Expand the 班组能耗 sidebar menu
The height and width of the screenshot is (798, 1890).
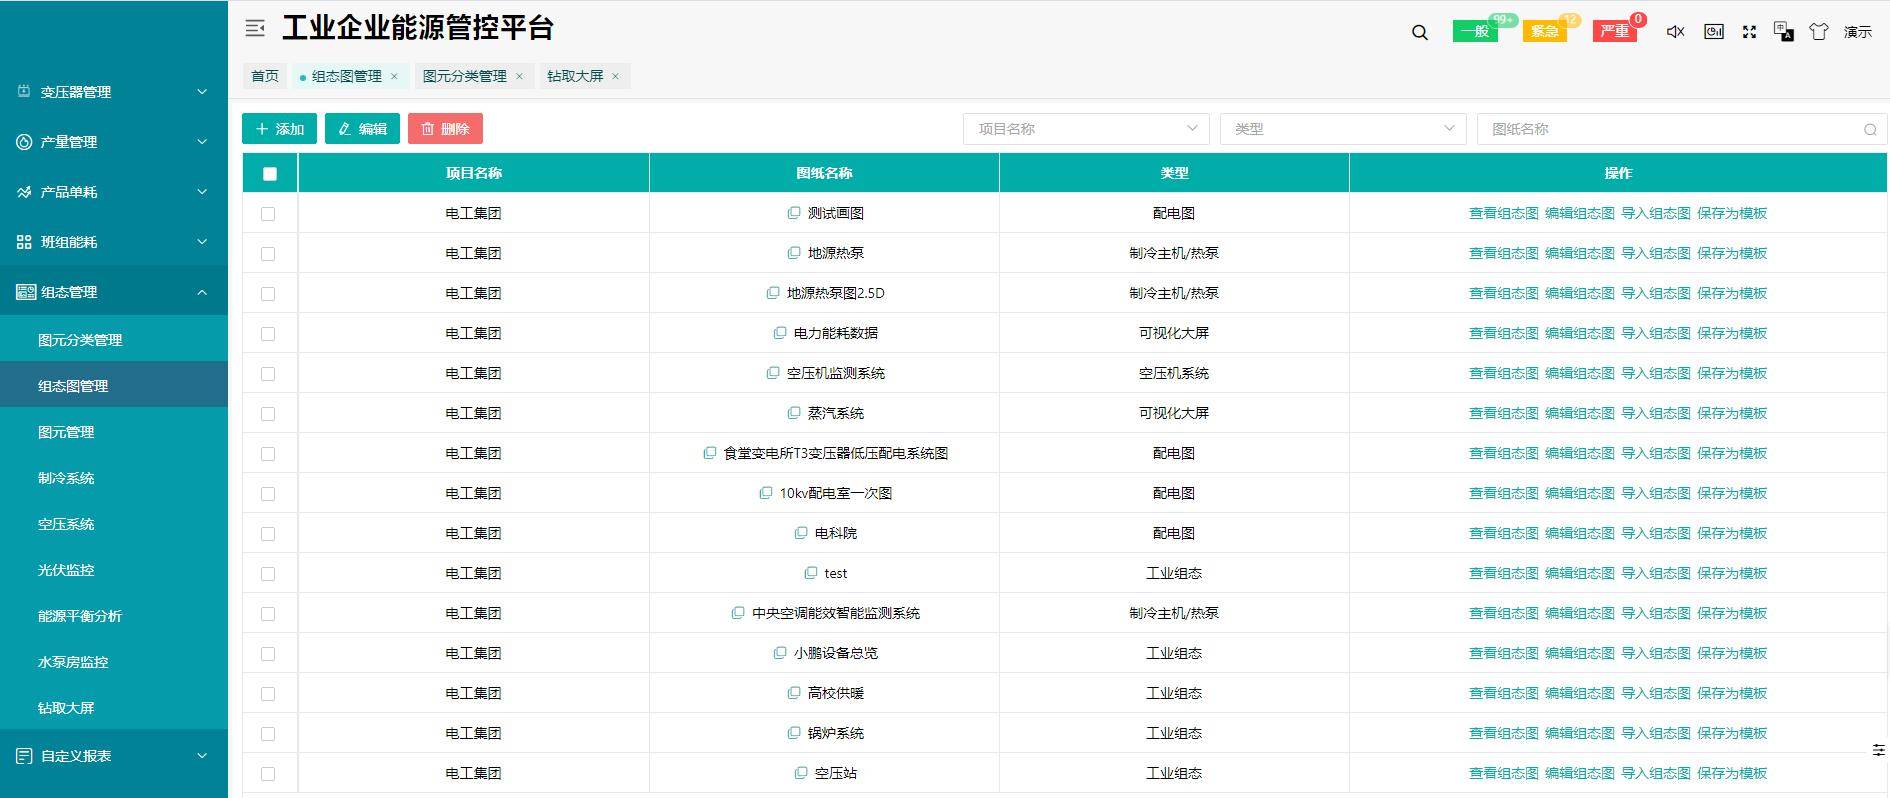coord(114,242)
